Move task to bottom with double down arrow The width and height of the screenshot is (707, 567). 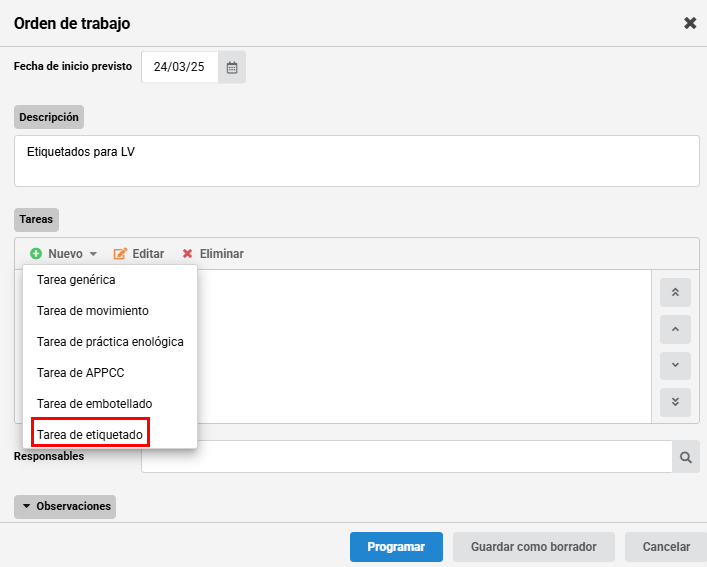click(675, 402)
